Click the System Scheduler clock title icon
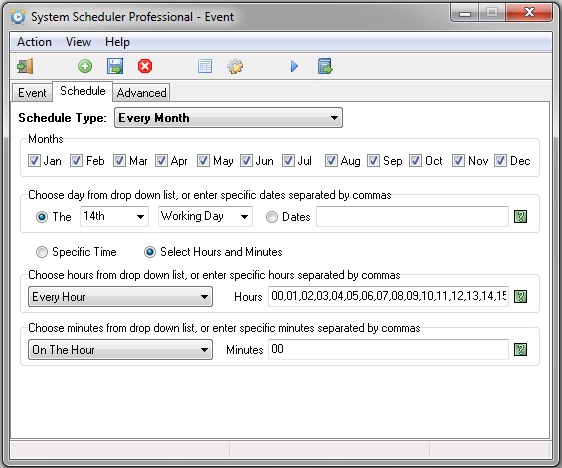The height and width of the screenshot is (468, 562). click(18, 16)
